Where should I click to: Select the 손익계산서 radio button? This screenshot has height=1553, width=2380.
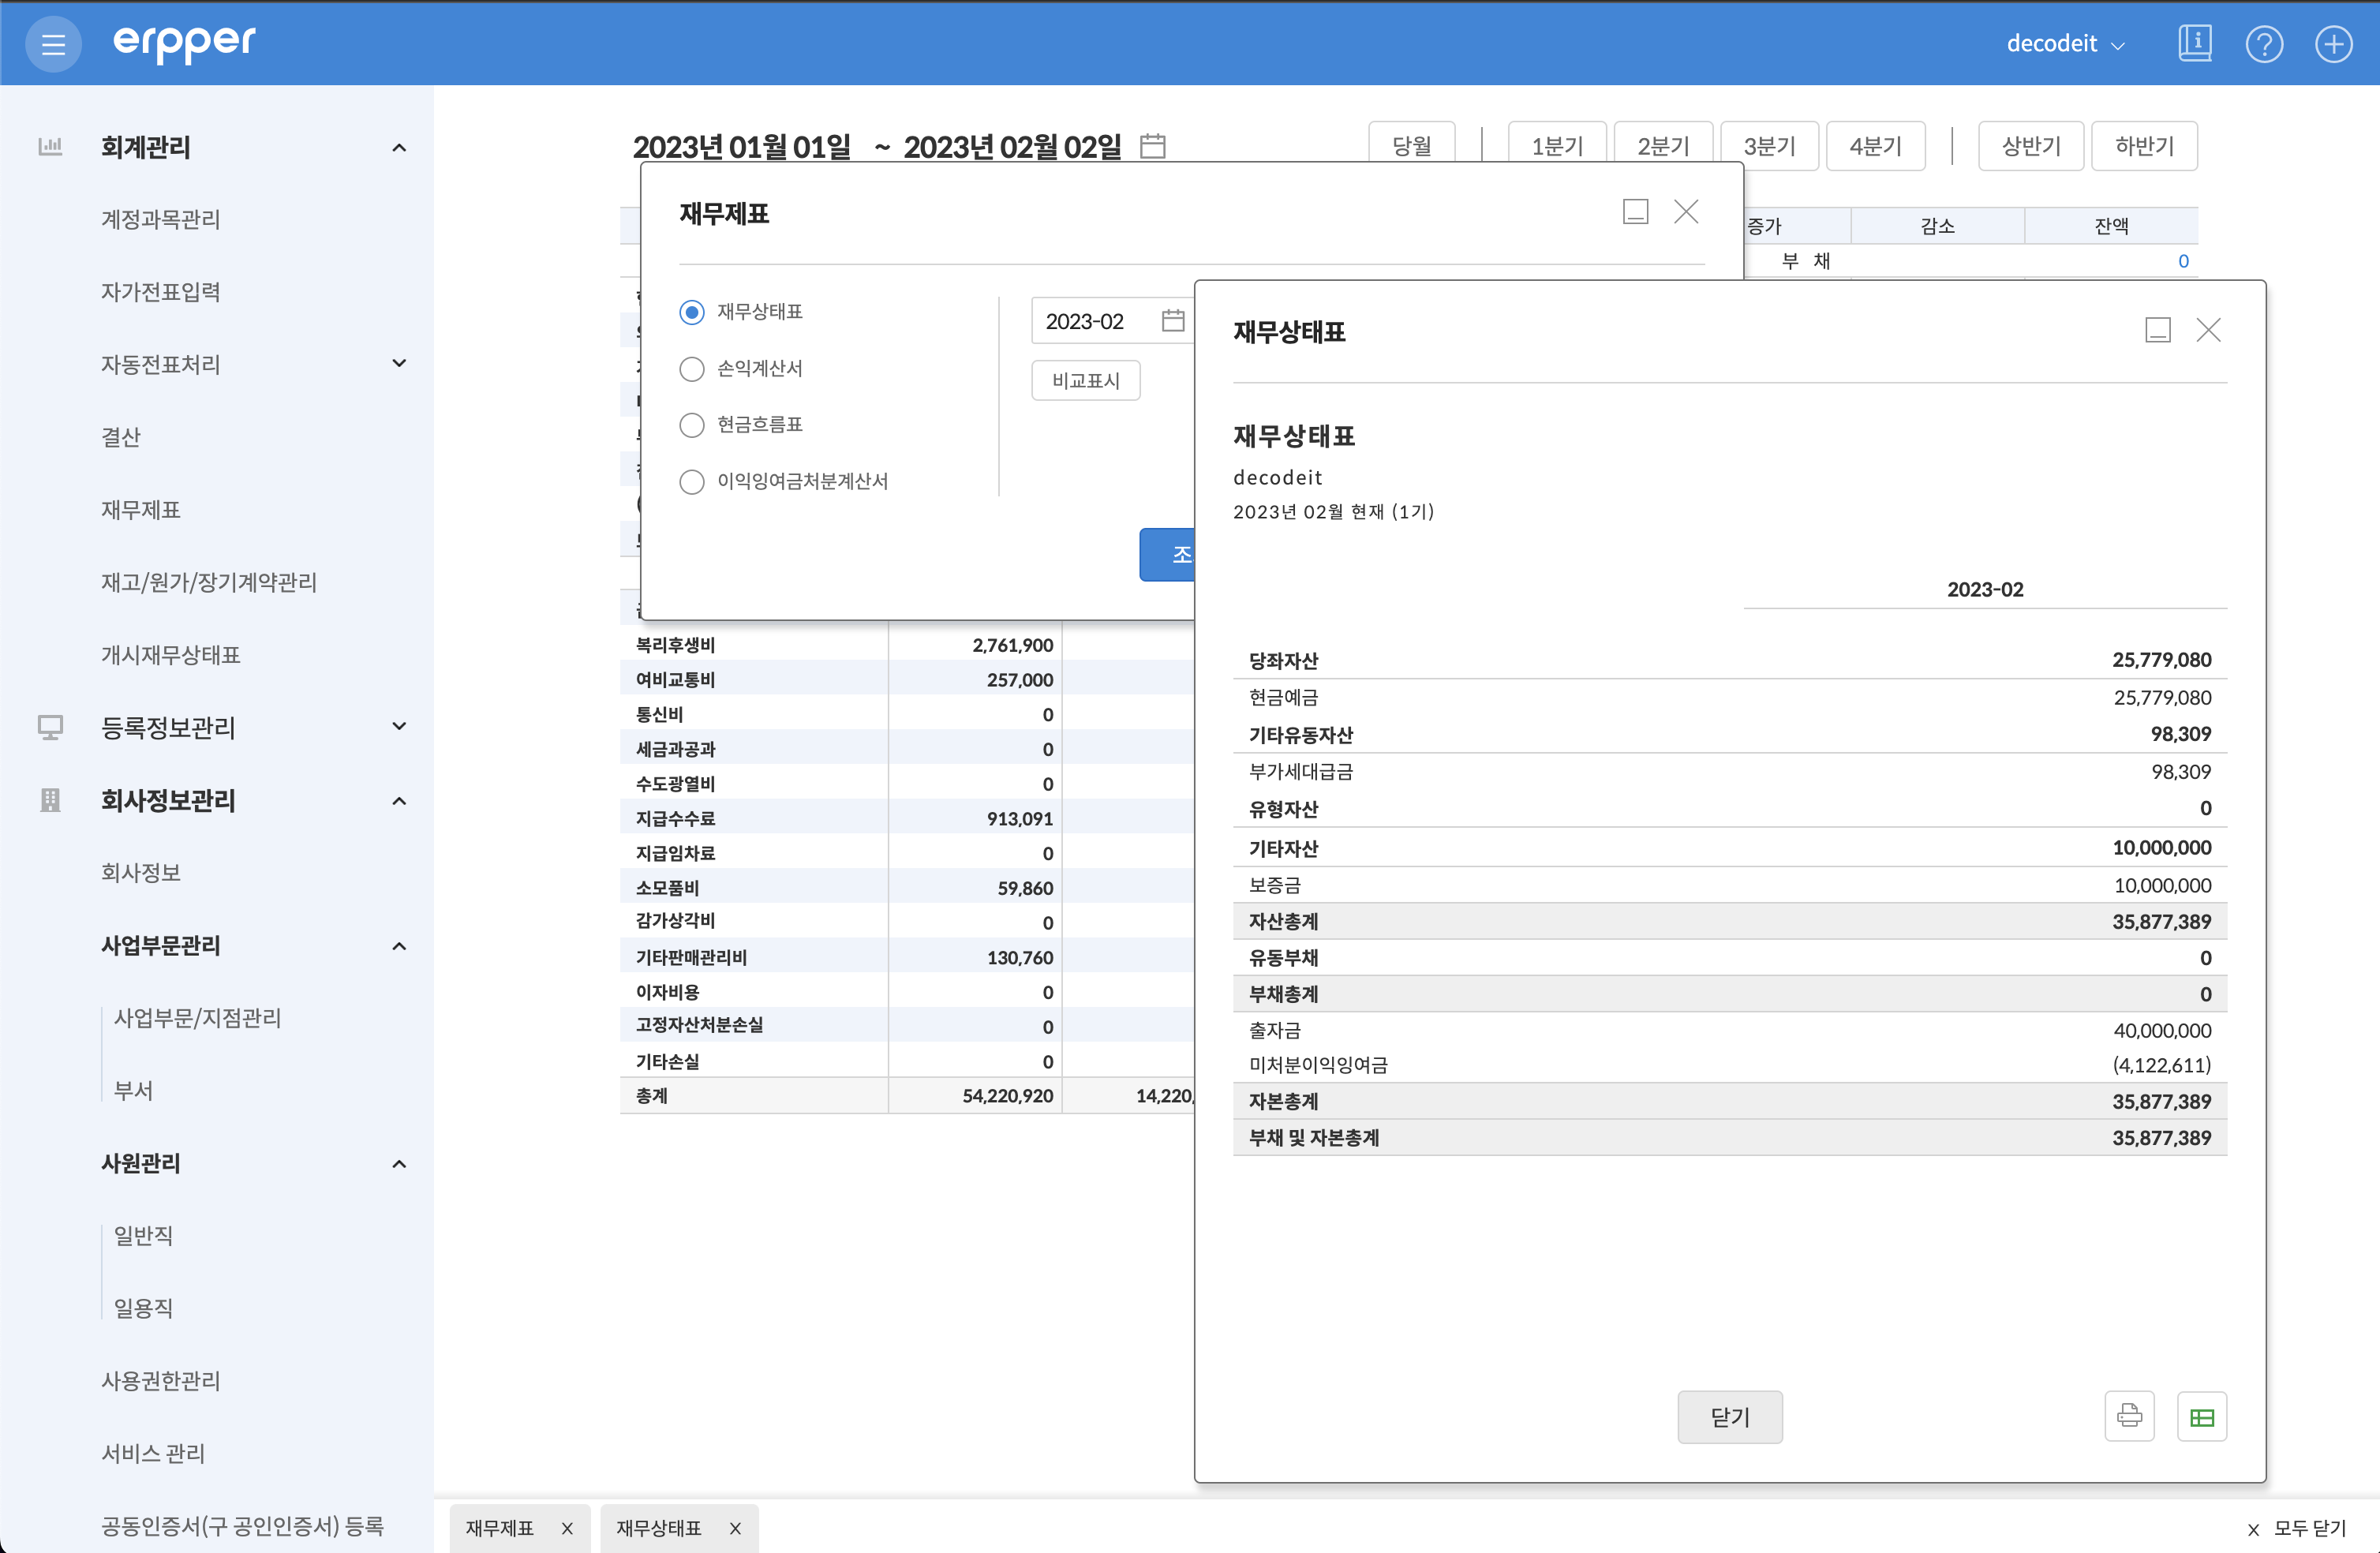click(x=692, y=369)
